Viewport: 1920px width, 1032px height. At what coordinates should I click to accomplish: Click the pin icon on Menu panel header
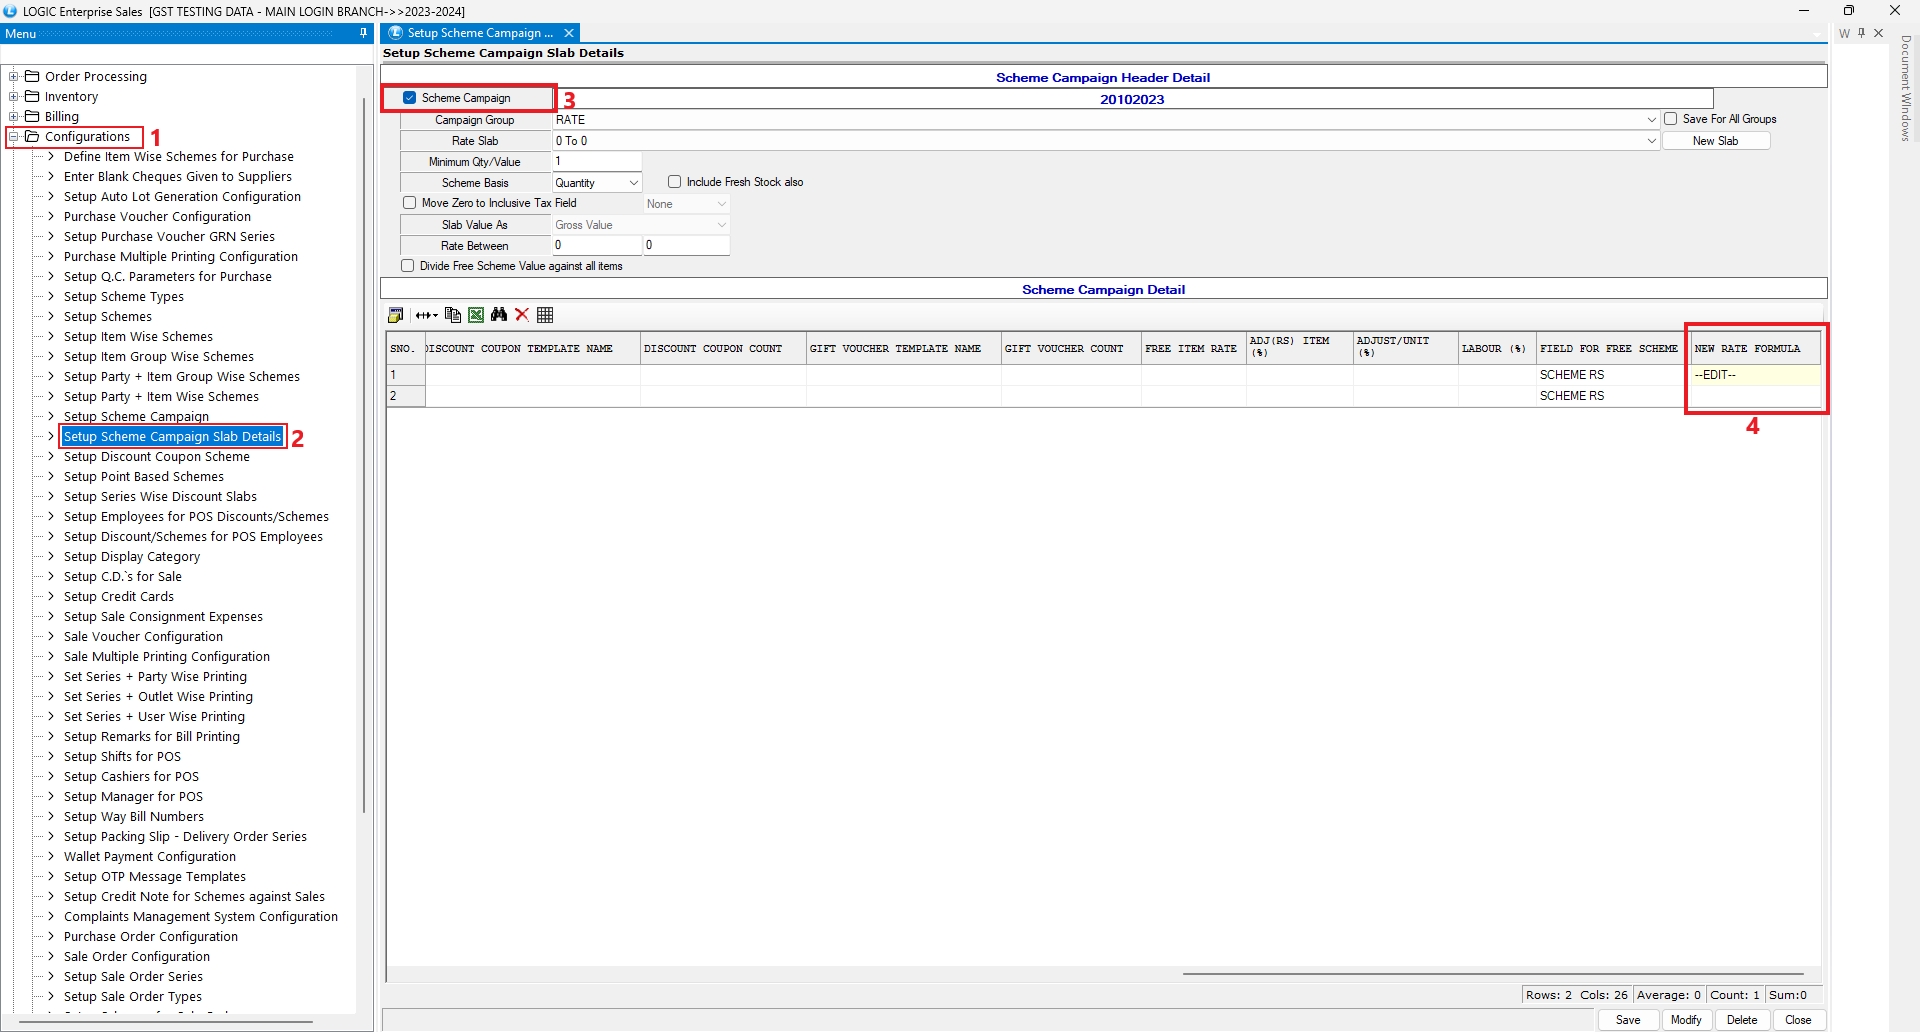[363, 34]
